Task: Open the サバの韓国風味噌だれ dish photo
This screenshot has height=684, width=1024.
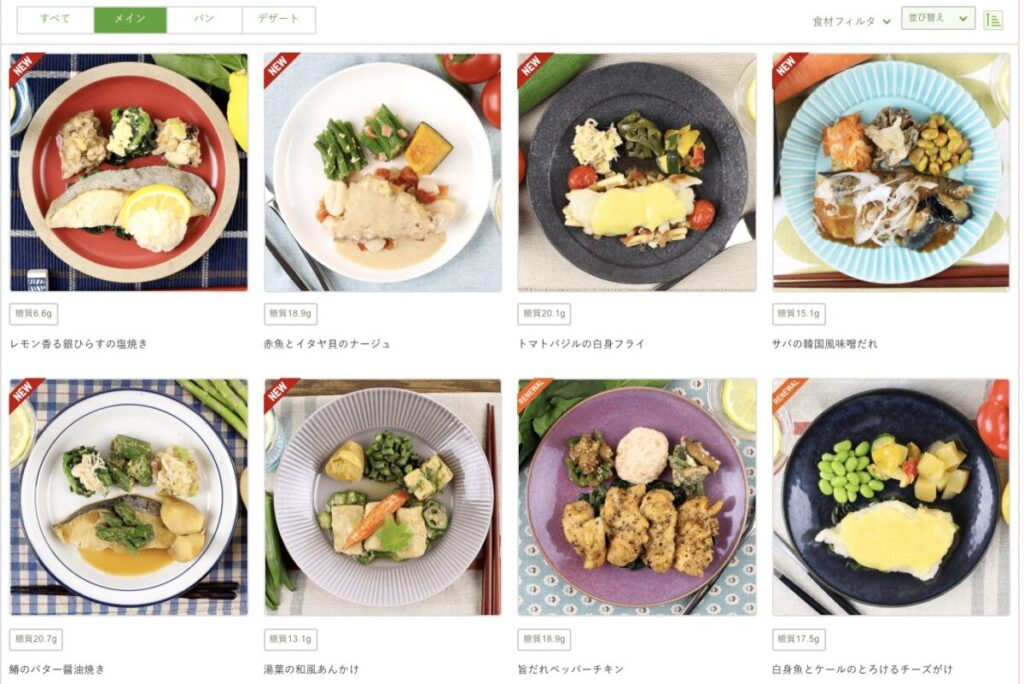Action: click(891, 172)
